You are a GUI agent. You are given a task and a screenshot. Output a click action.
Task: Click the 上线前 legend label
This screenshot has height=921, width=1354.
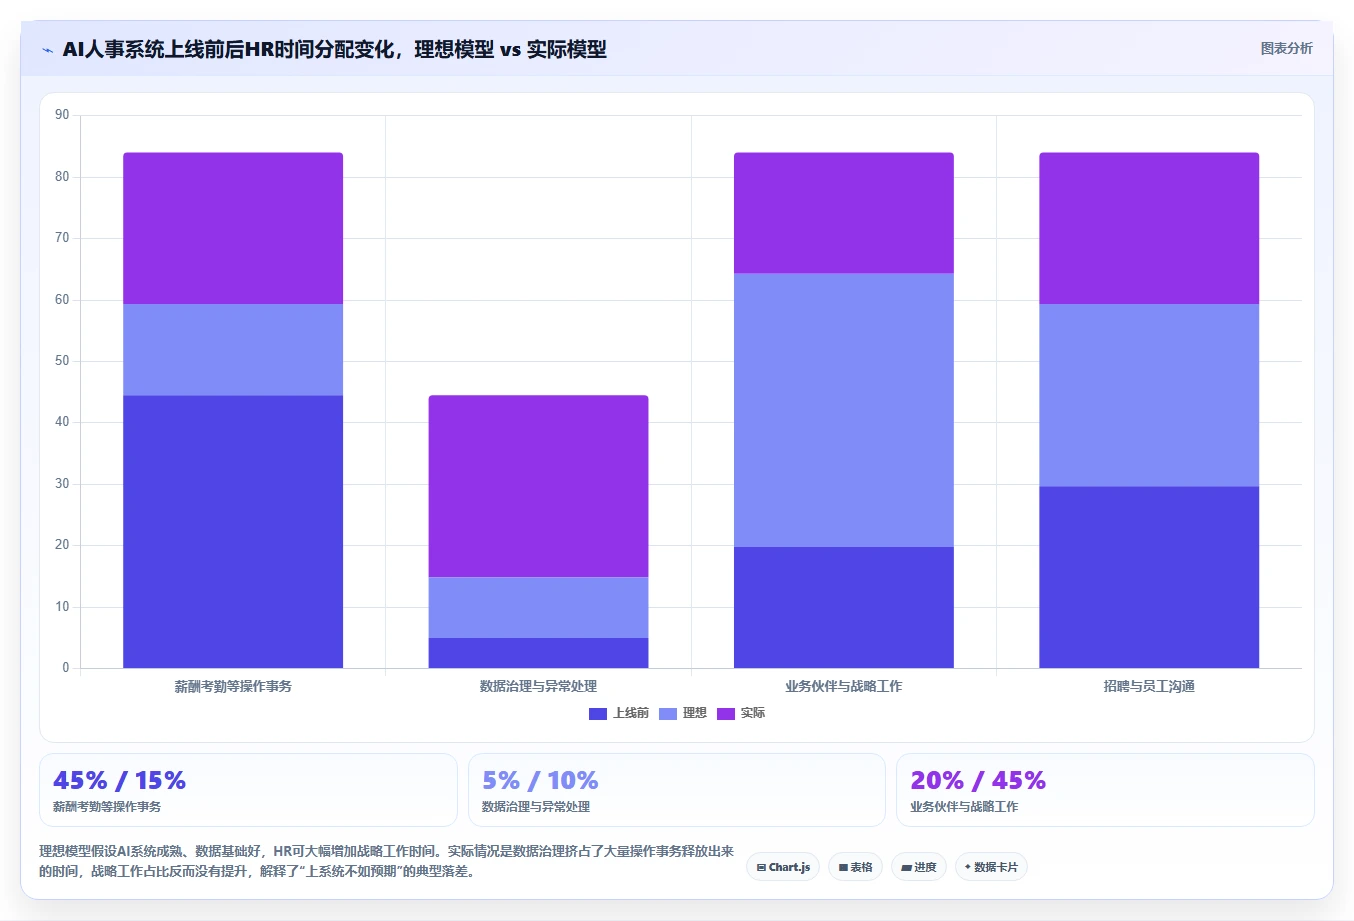631,713
